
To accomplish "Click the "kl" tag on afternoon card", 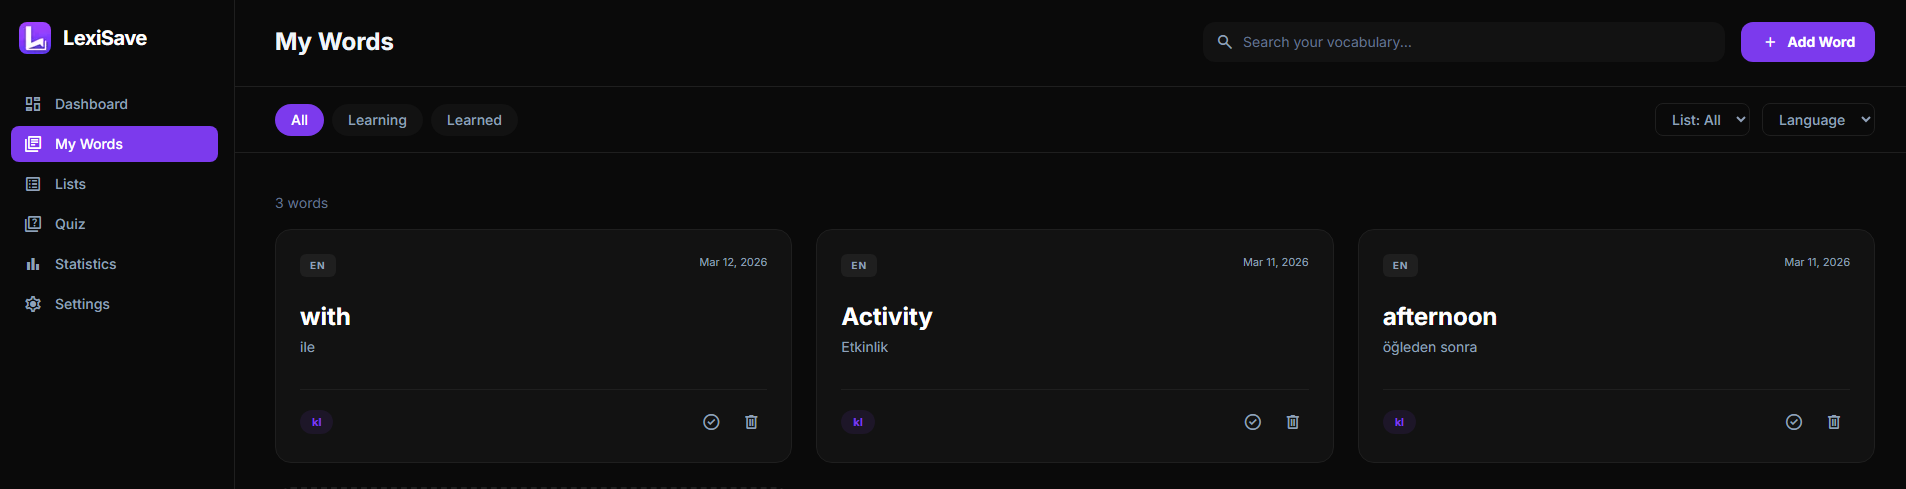I will (x=1399, y=422).
